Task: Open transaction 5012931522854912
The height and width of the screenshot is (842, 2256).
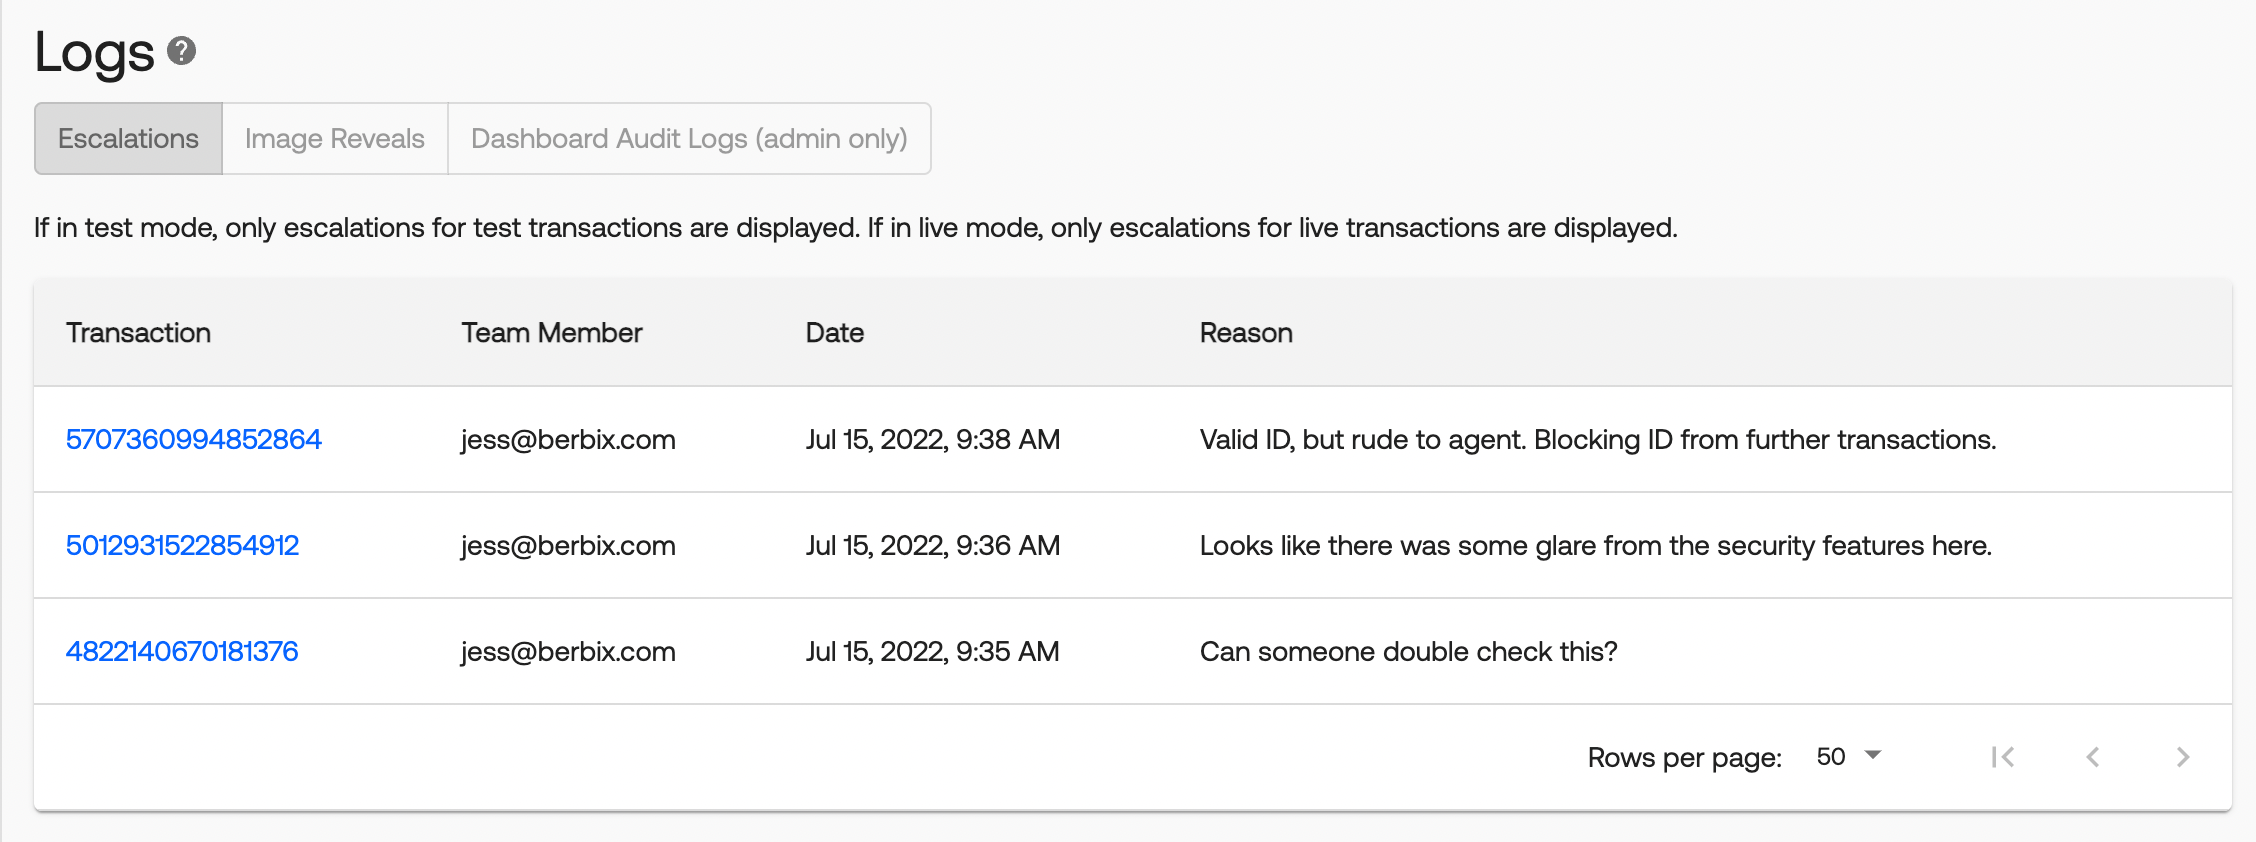Action: [x=183, y=546]
